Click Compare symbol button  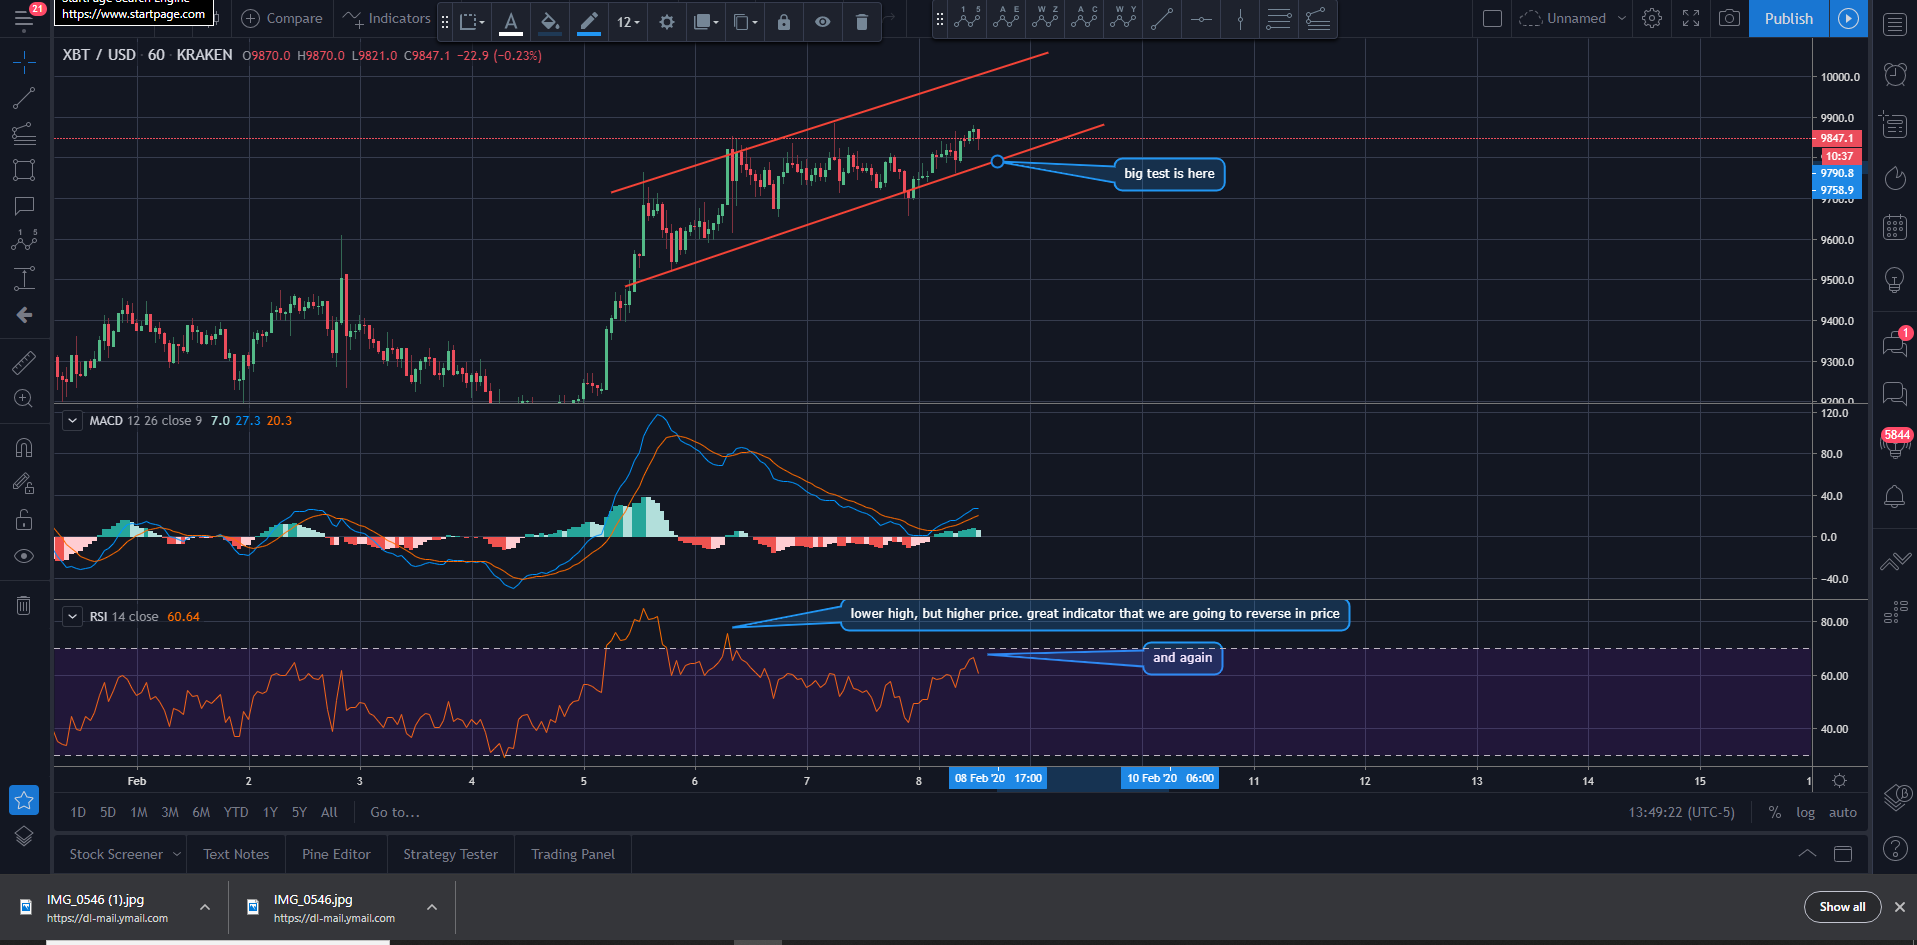[282, 18]
